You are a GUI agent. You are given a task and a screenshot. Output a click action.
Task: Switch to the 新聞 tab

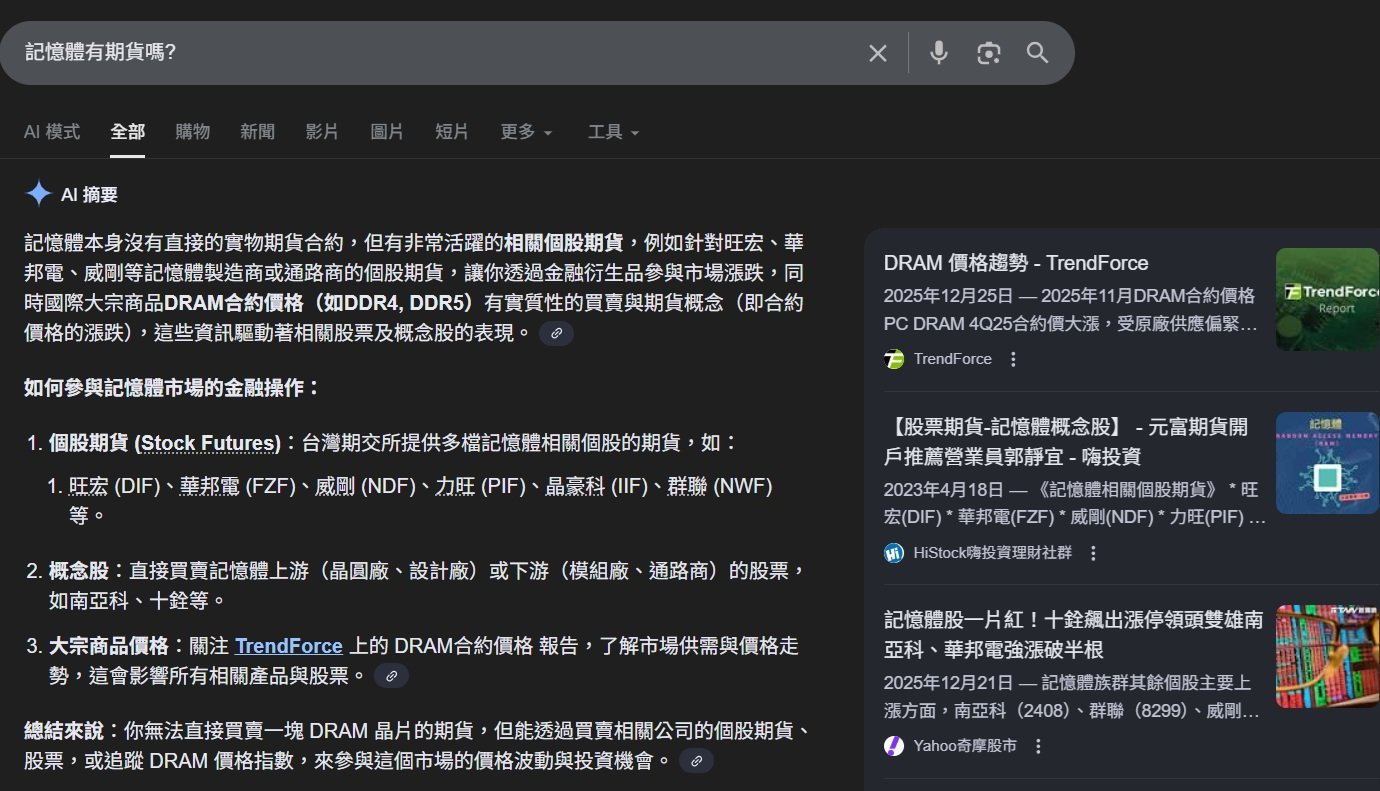(x=258, y=131)
